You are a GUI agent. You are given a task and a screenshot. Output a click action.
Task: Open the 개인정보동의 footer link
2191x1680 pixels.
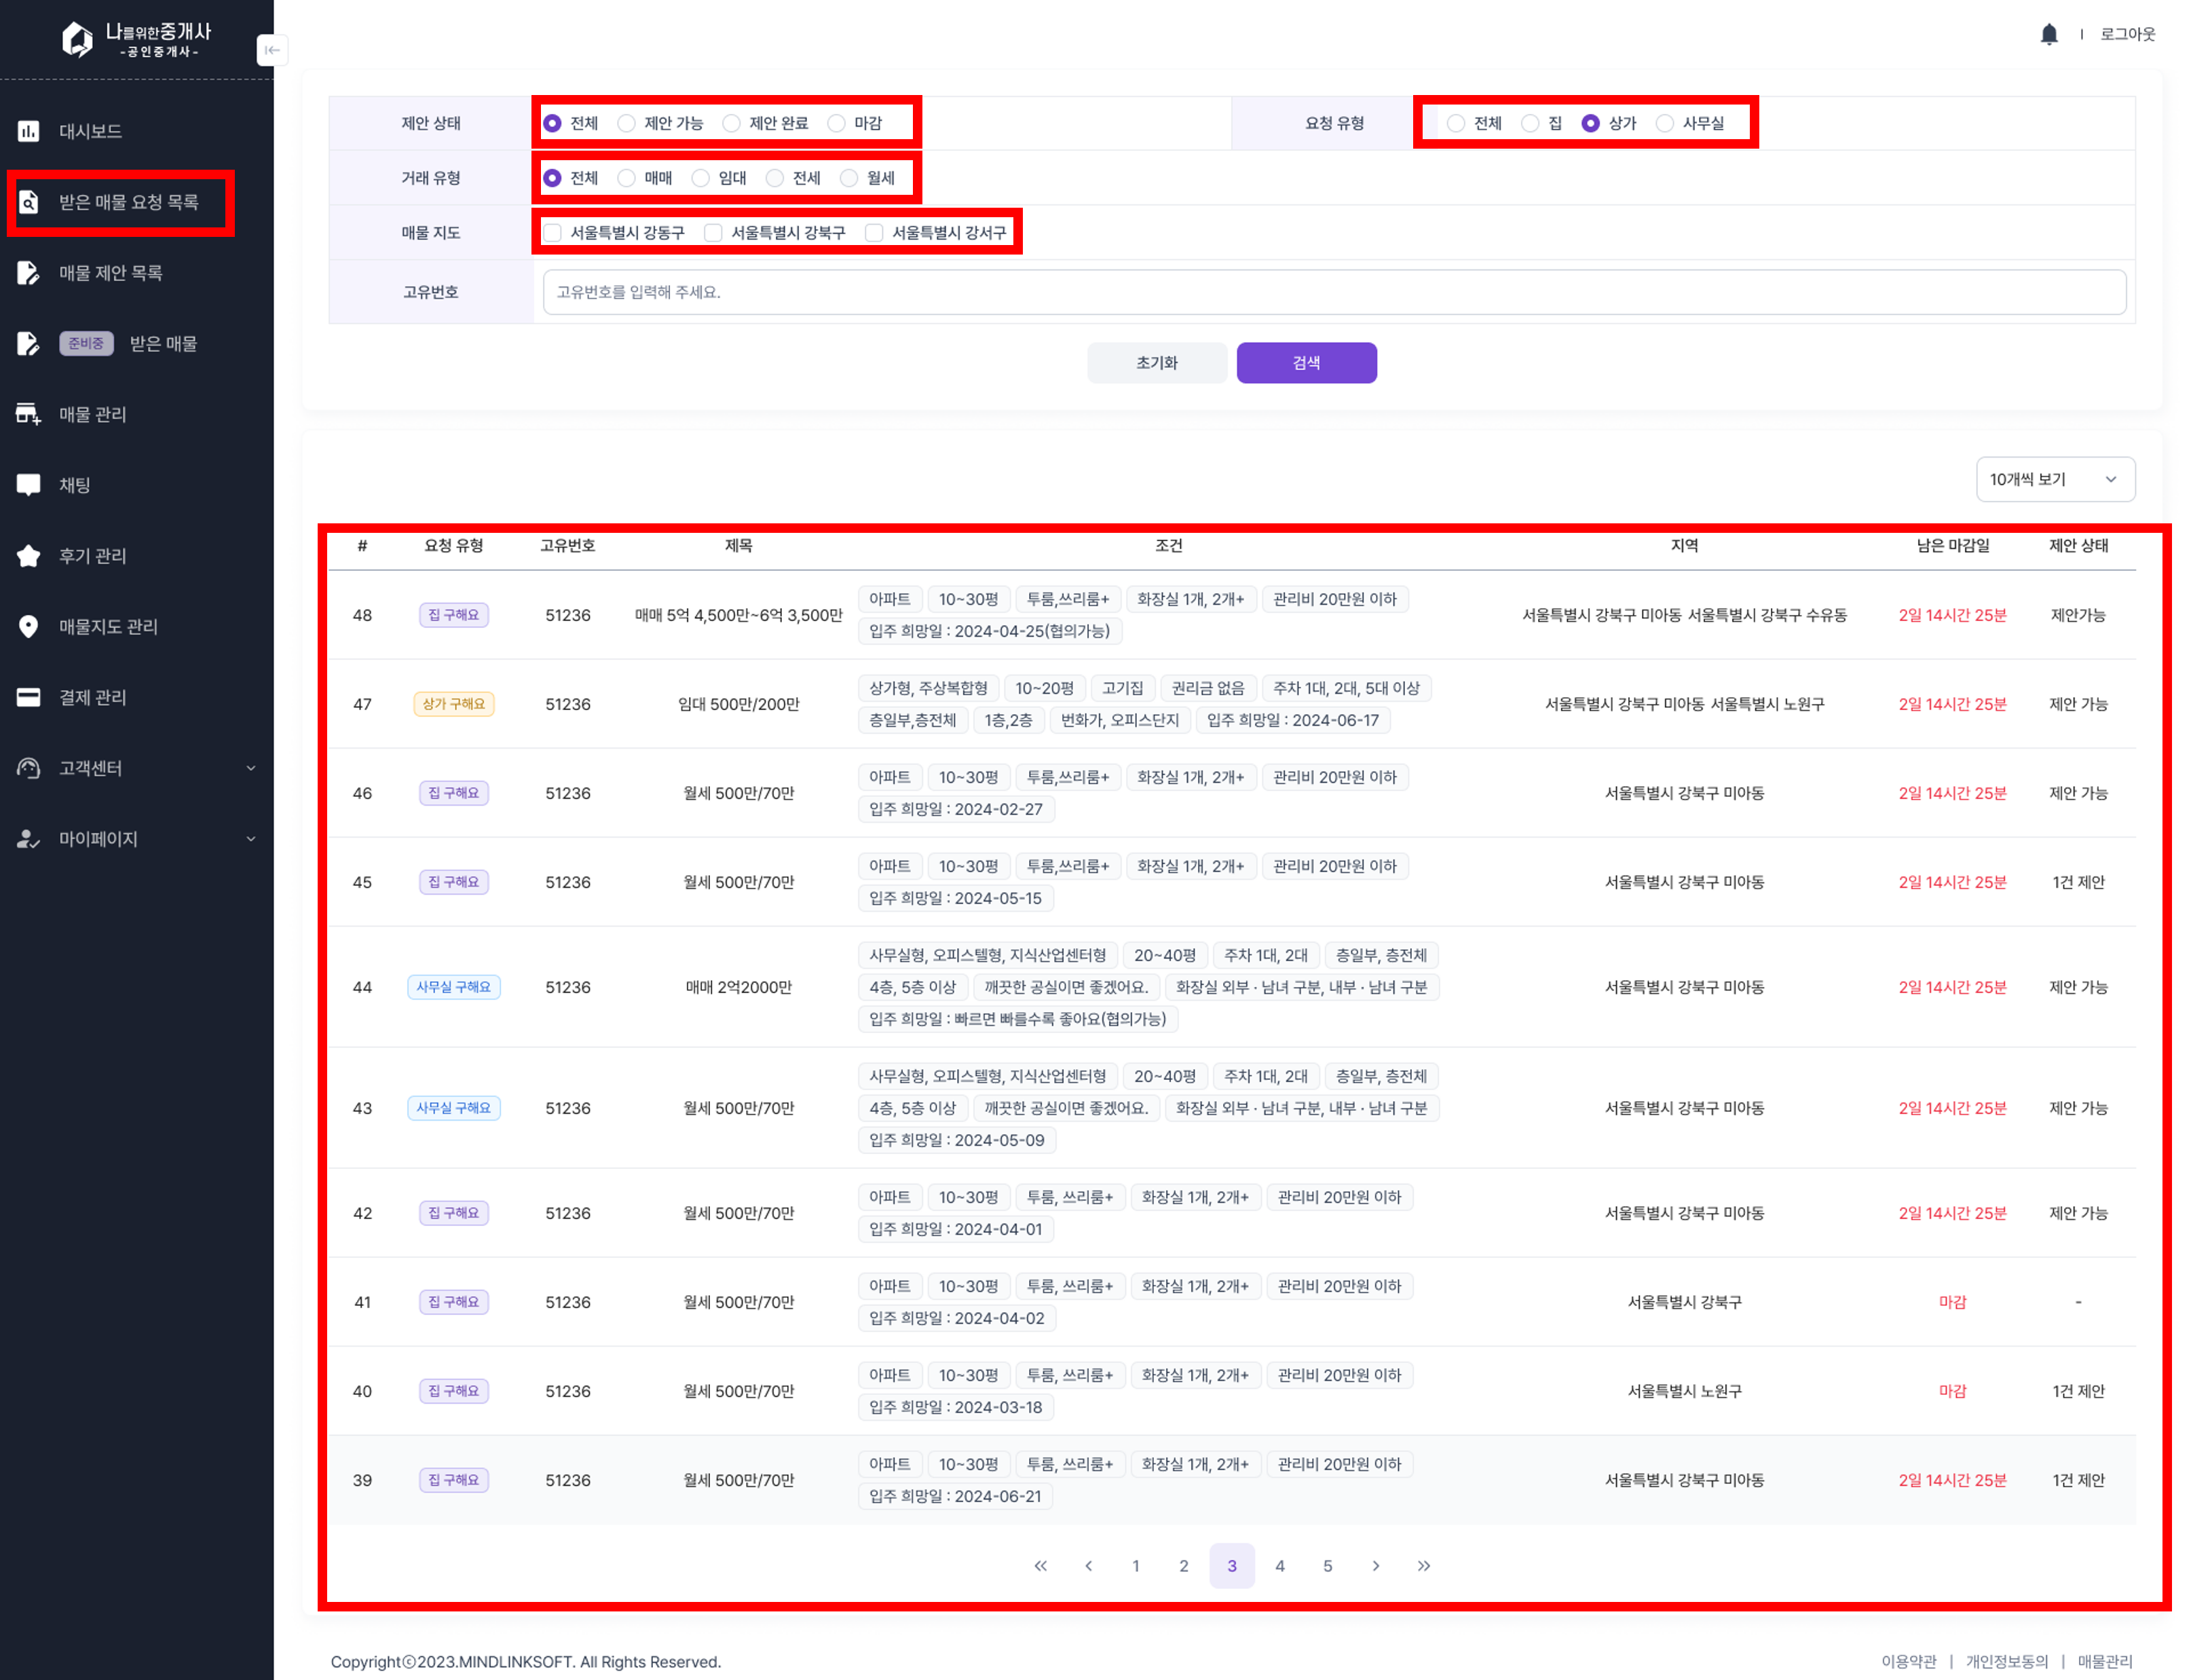(2007, 1661)
